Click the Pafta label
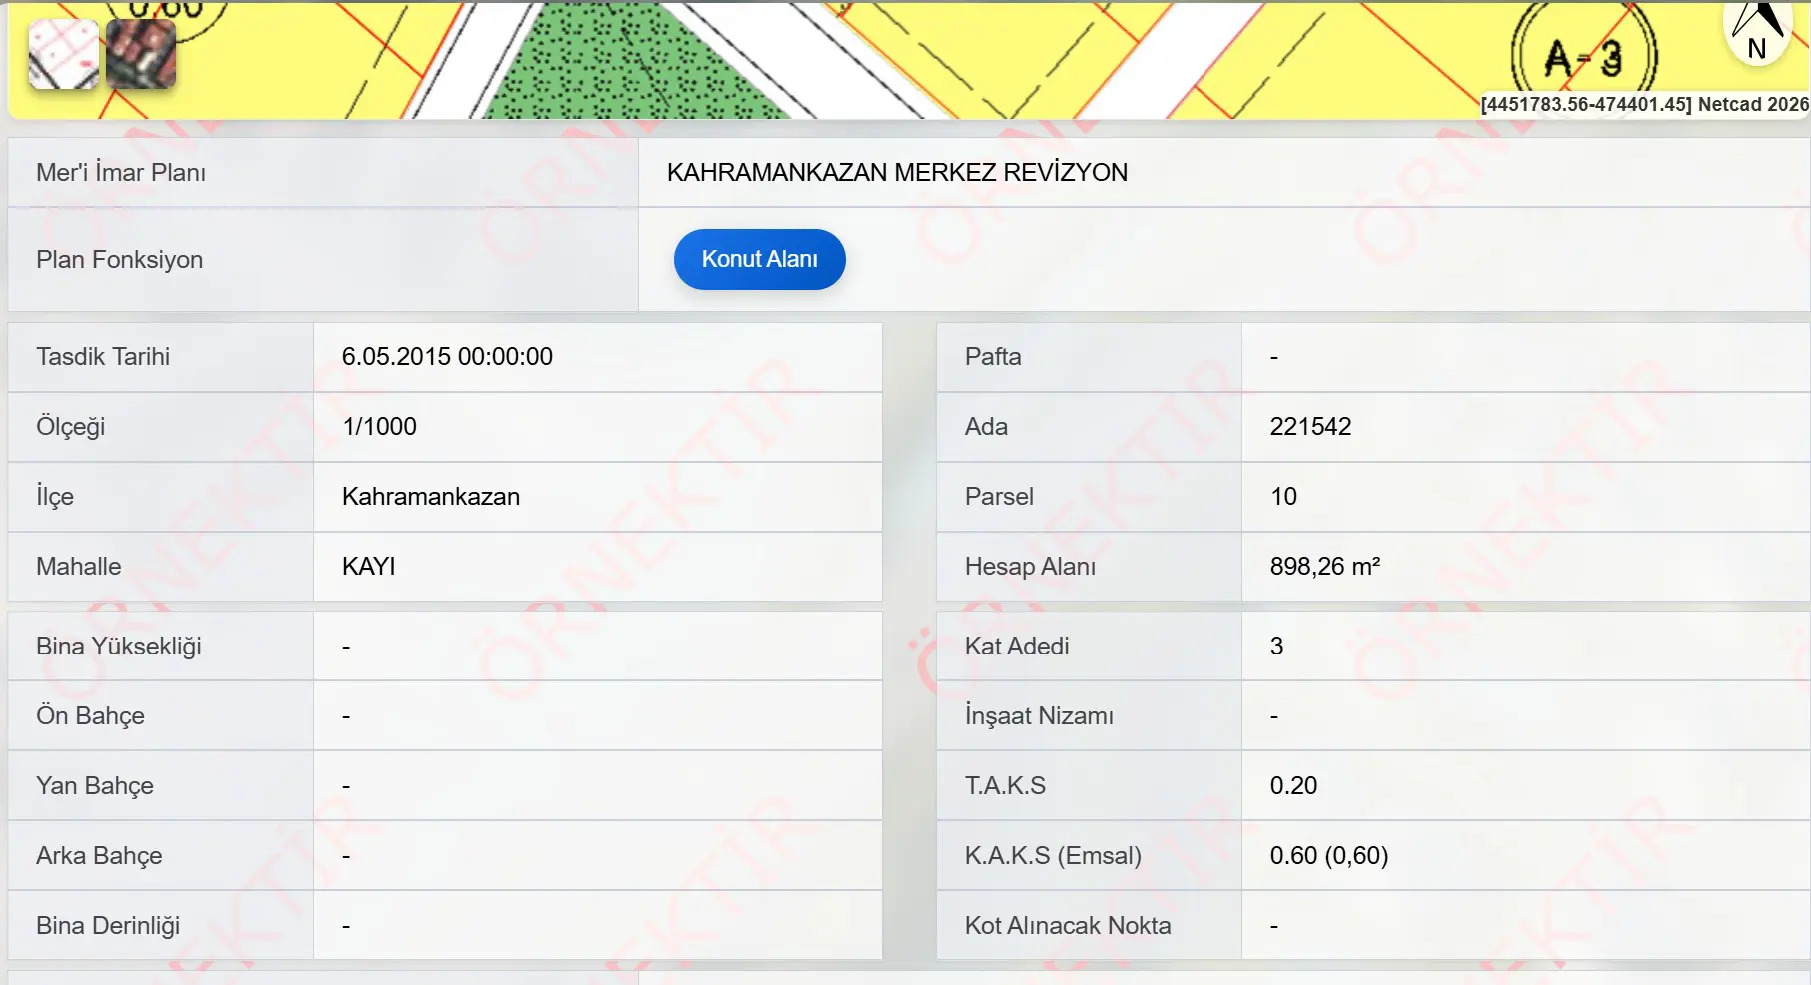 [x=993, y=357]
